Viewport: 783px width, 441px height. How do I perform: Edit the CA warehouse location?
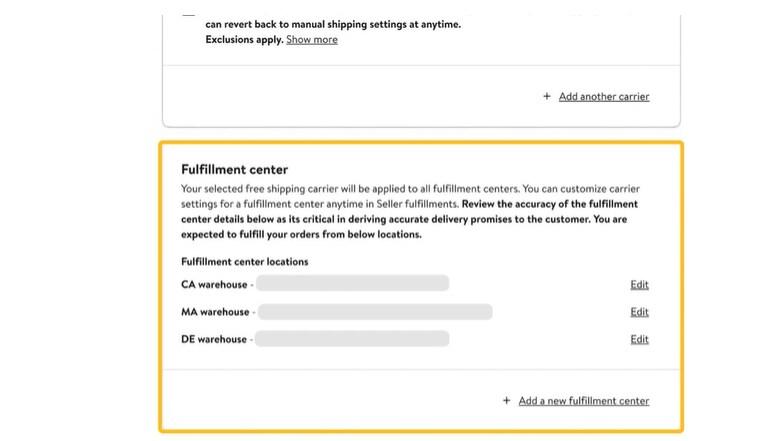point(639,285)
